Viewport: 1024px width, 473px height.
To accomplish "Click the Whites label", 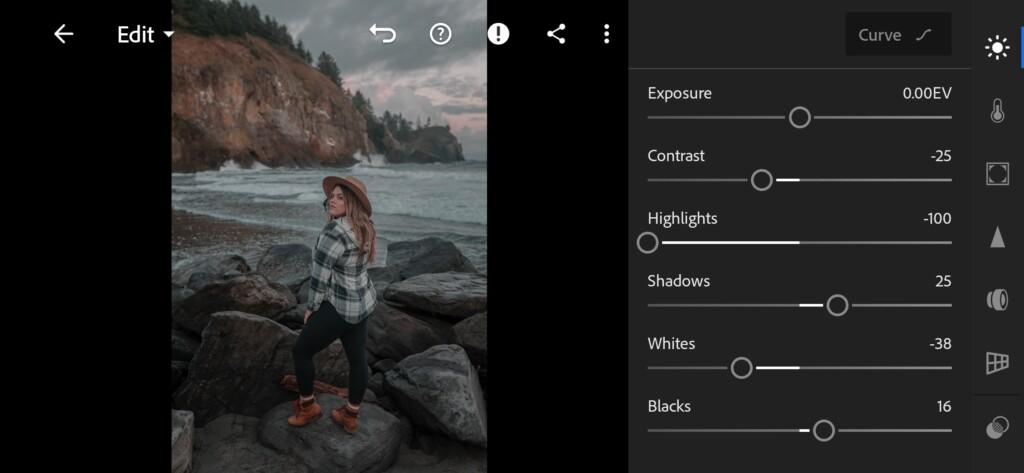I will pos(671,344).
